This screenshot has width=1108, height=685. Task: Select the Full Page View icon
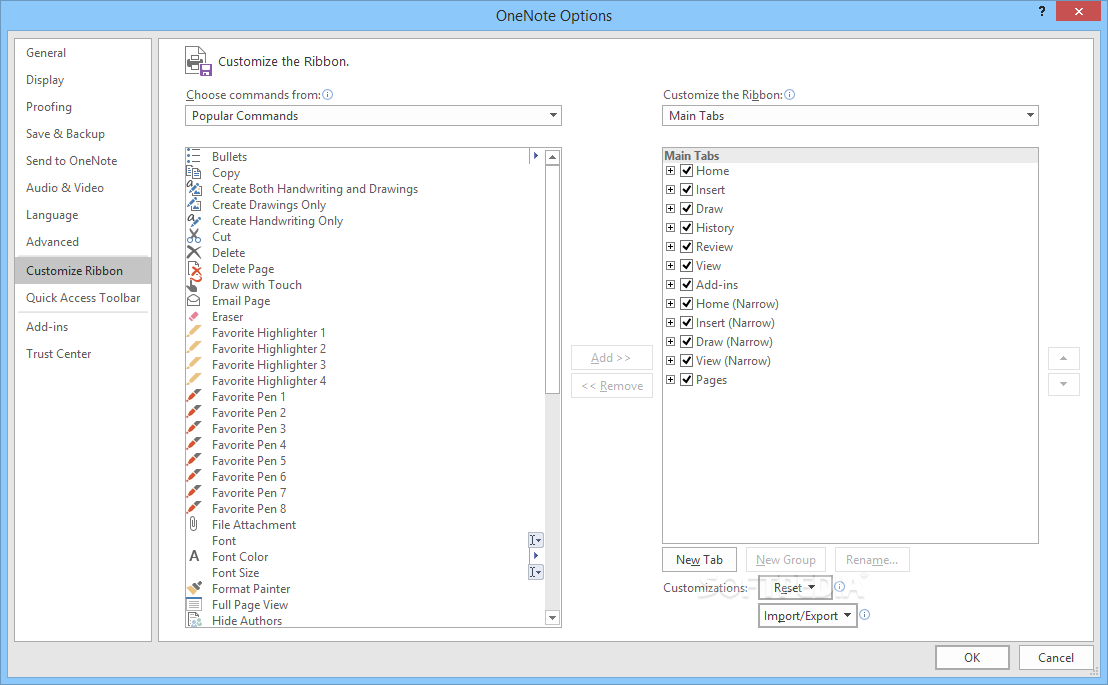[194, 604]
